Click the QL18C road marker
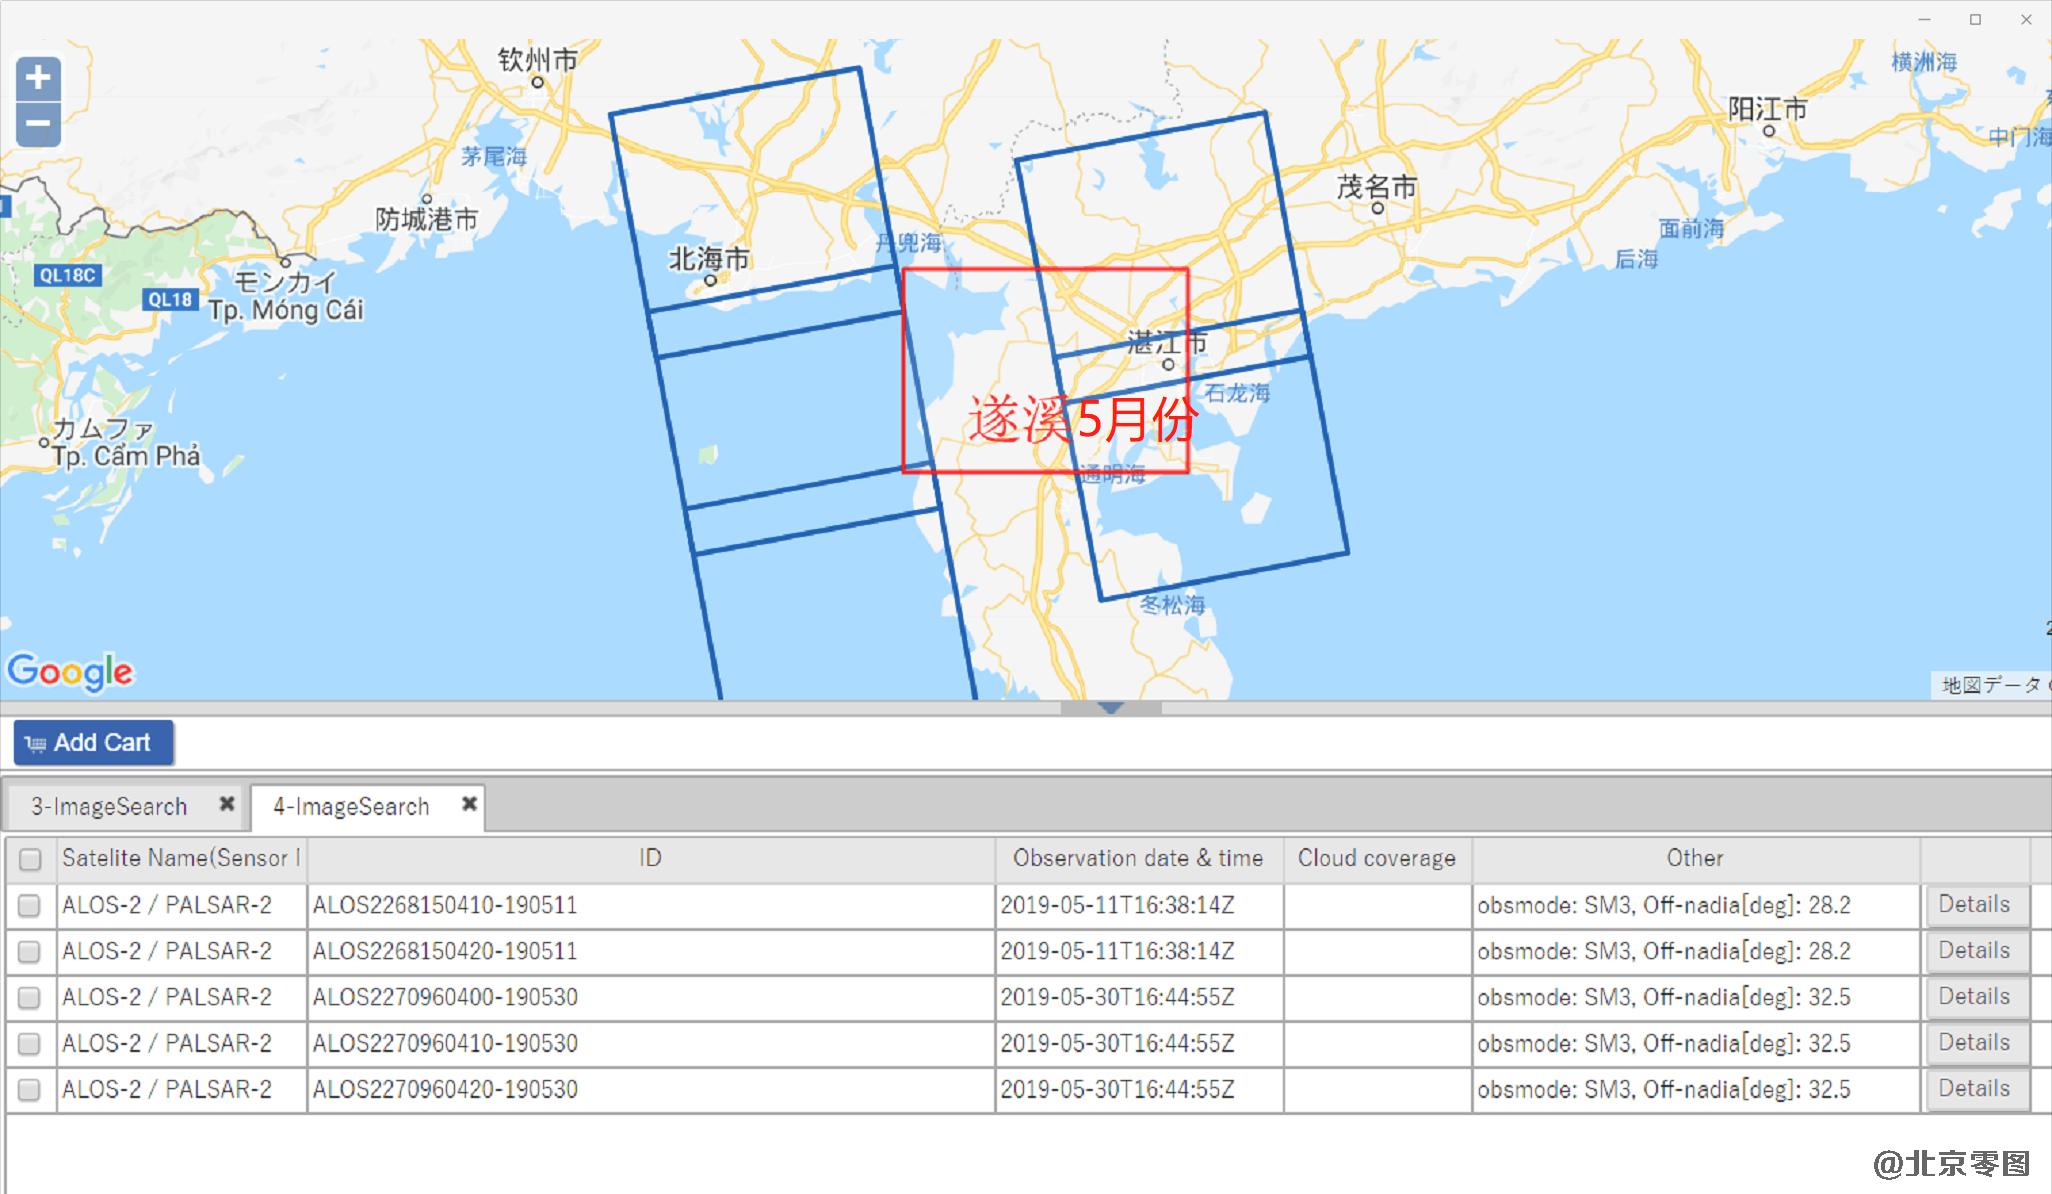The width and height of the screenshot is (2052, 1194). pos(68,275)
